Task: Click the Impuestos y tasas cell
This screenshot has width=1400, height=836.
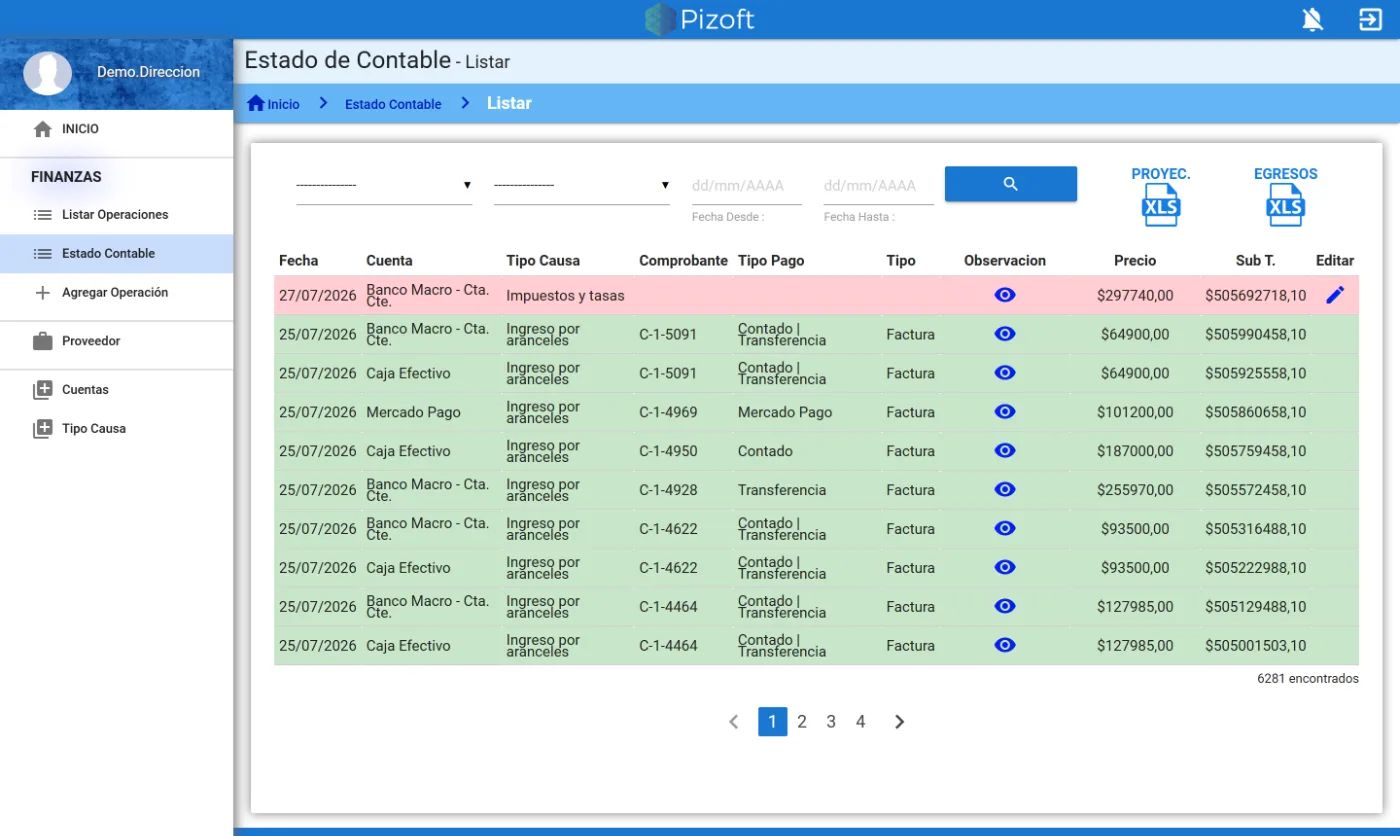Action: coord(565,296)
